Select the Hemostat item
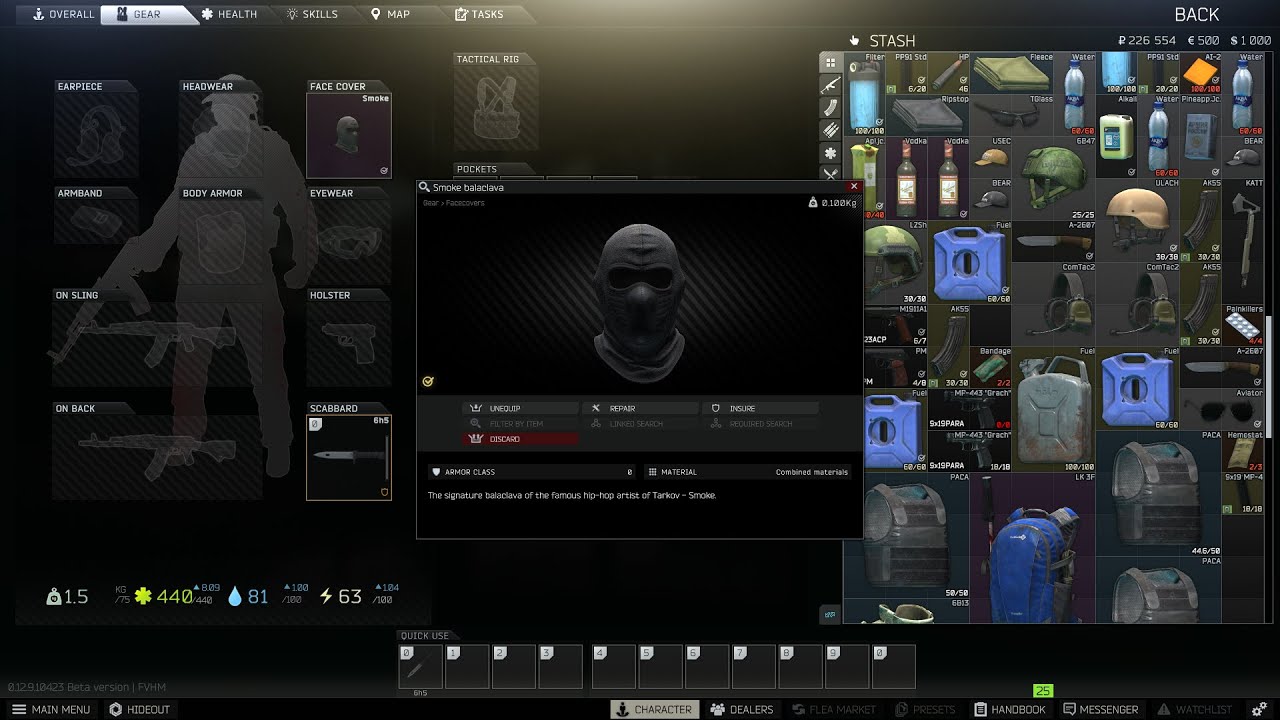This screenshot has width=1280, height=720. click(x=1243, y=451)
